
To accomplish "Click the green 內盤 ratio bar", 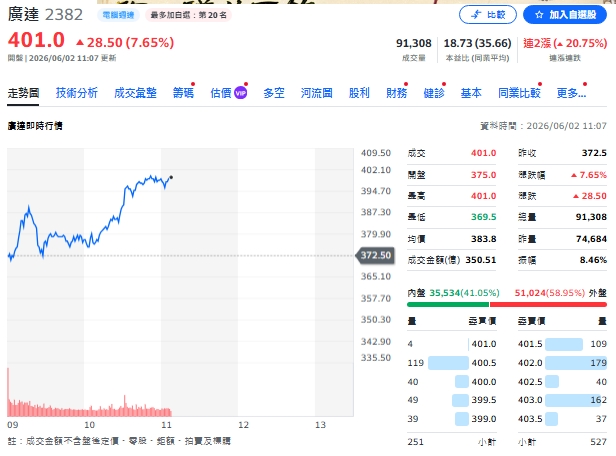I will click(448, 304).
